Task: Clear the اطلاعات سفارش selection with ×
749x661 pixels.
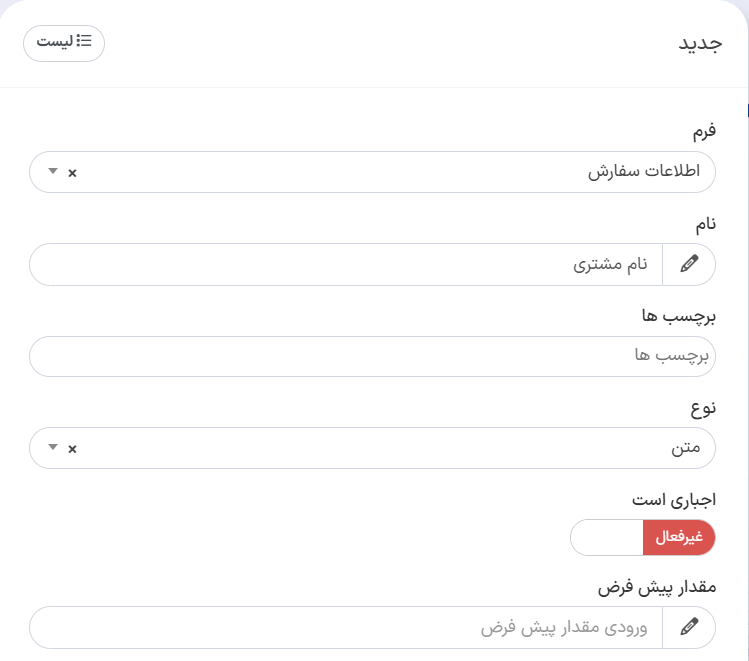Action: 72,173
